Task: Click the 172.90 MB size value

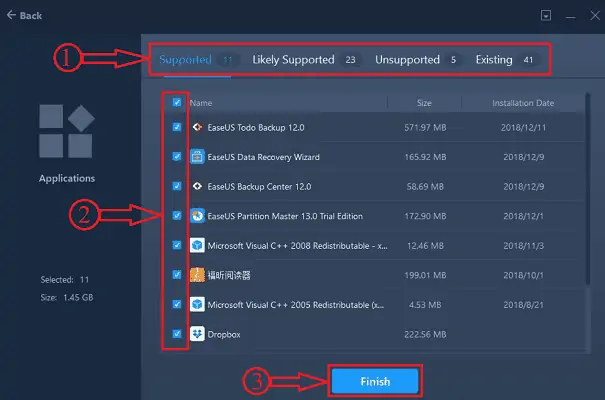Action: [x=425, y=216]
